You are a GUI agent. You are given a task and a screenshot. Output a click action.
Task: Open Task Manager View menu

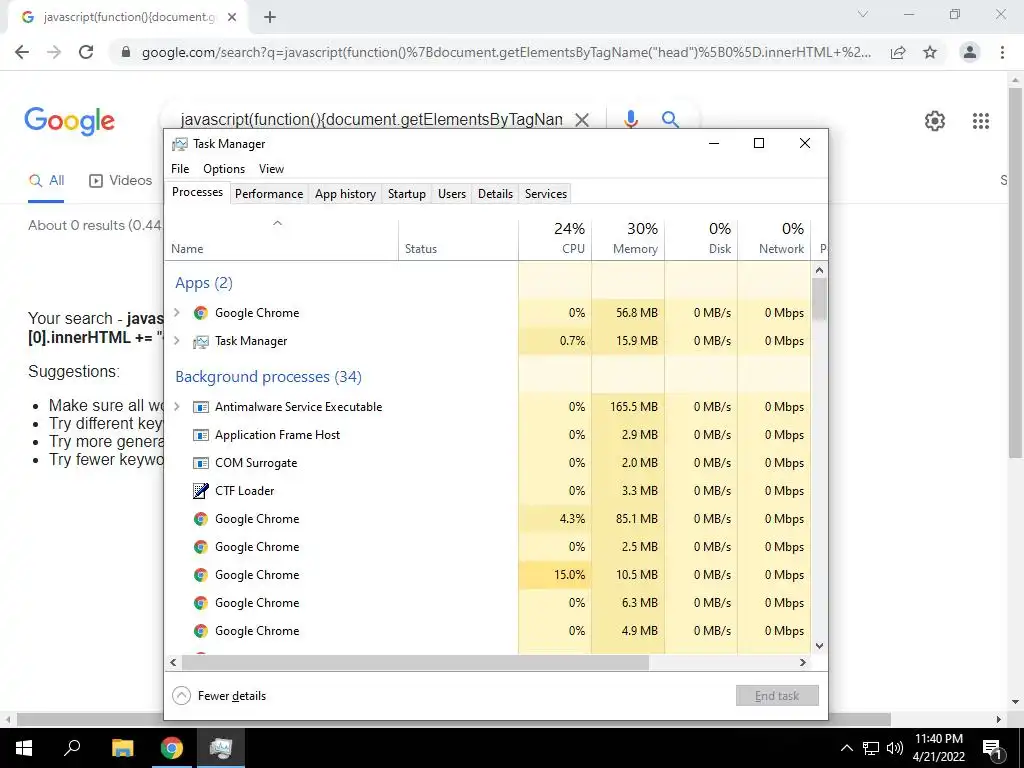(x=271, y=169)
